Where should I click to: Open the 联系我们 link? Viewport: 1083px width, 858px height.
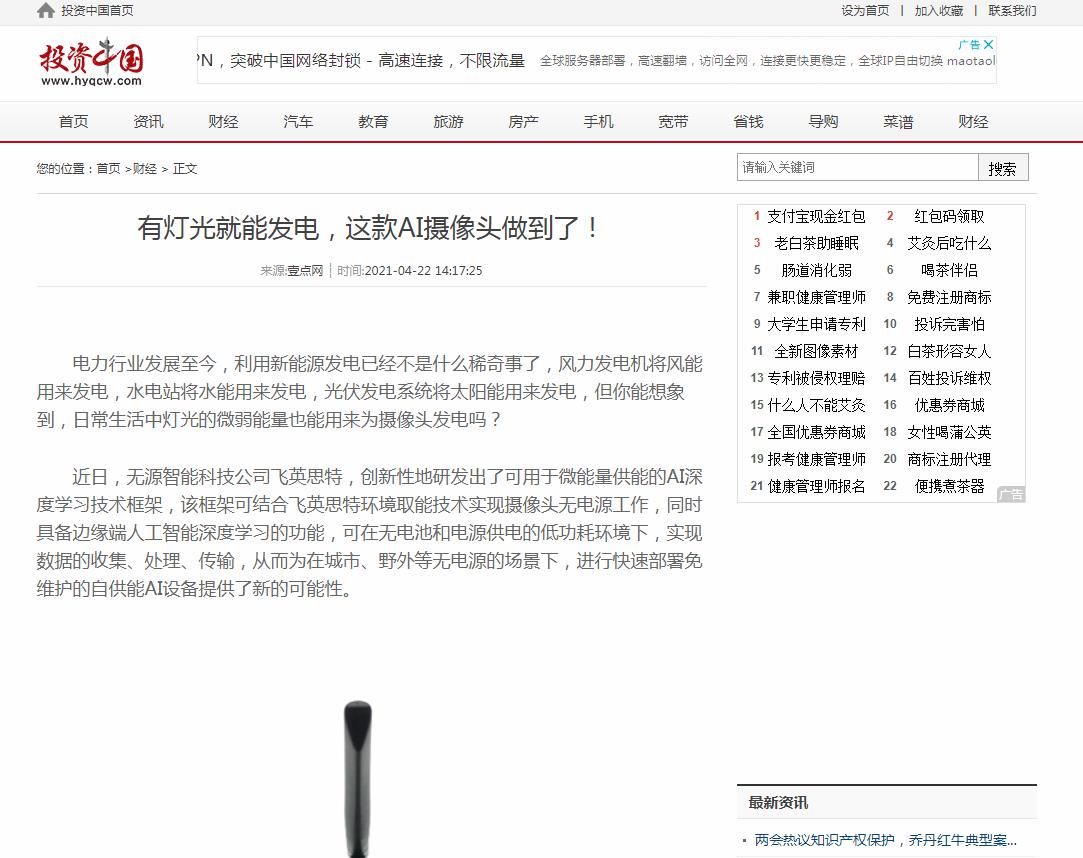click(x=1012, y=10)
